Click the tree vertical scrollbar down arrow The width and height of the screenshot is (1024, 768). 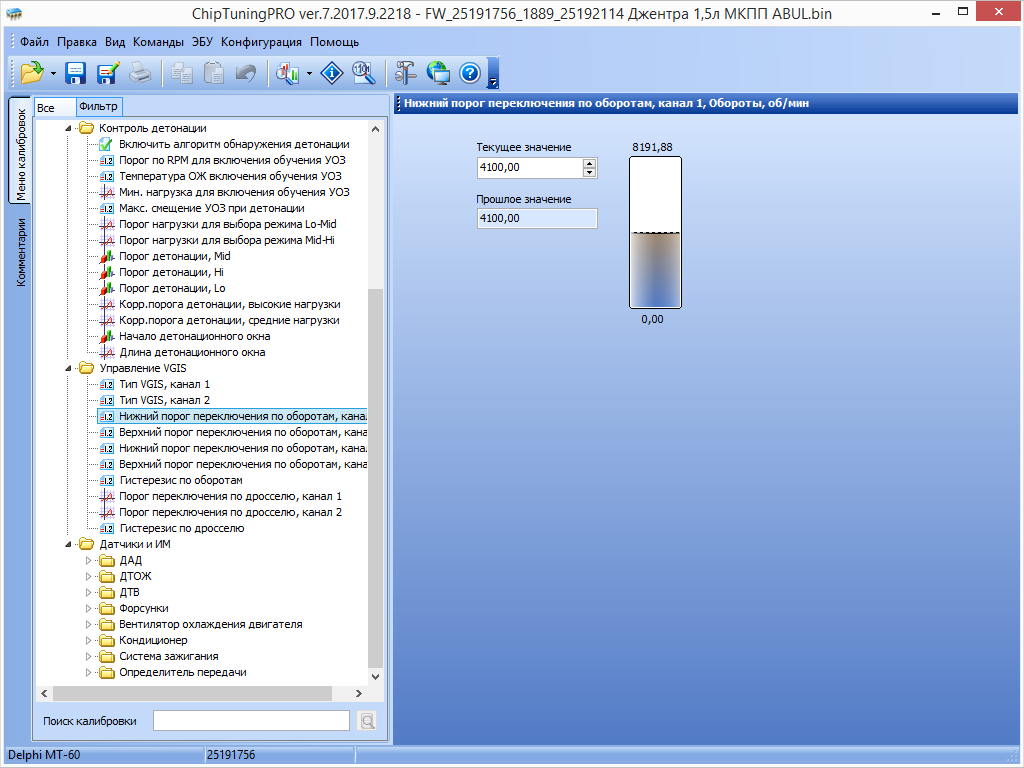[376, 677]
